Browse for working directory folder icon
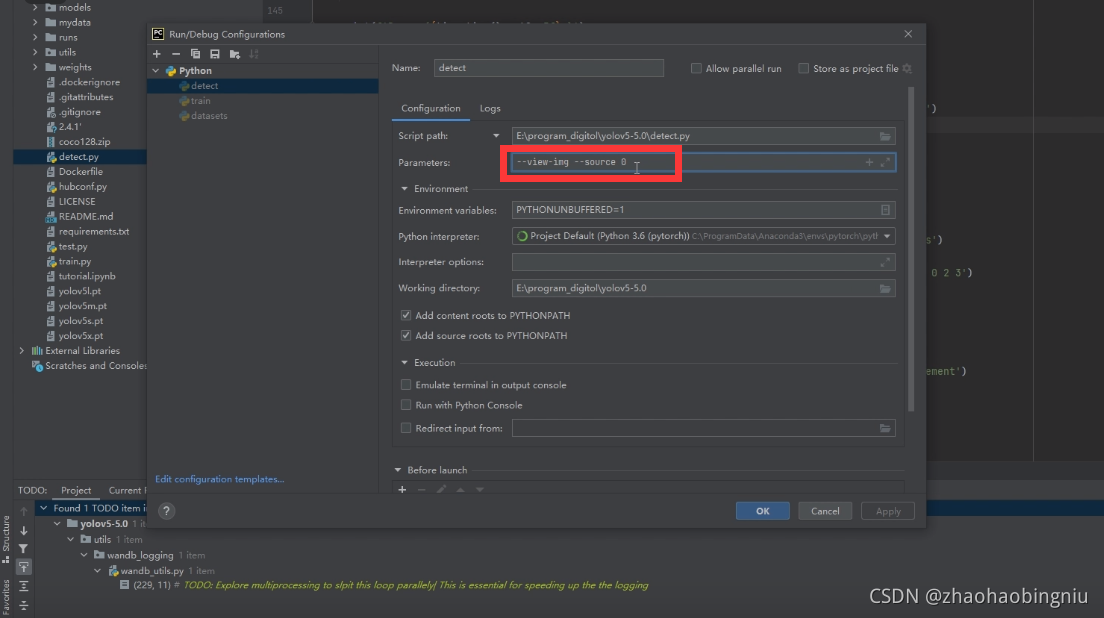The height and width of the screenshot is (618, 1104). (885, 288)
